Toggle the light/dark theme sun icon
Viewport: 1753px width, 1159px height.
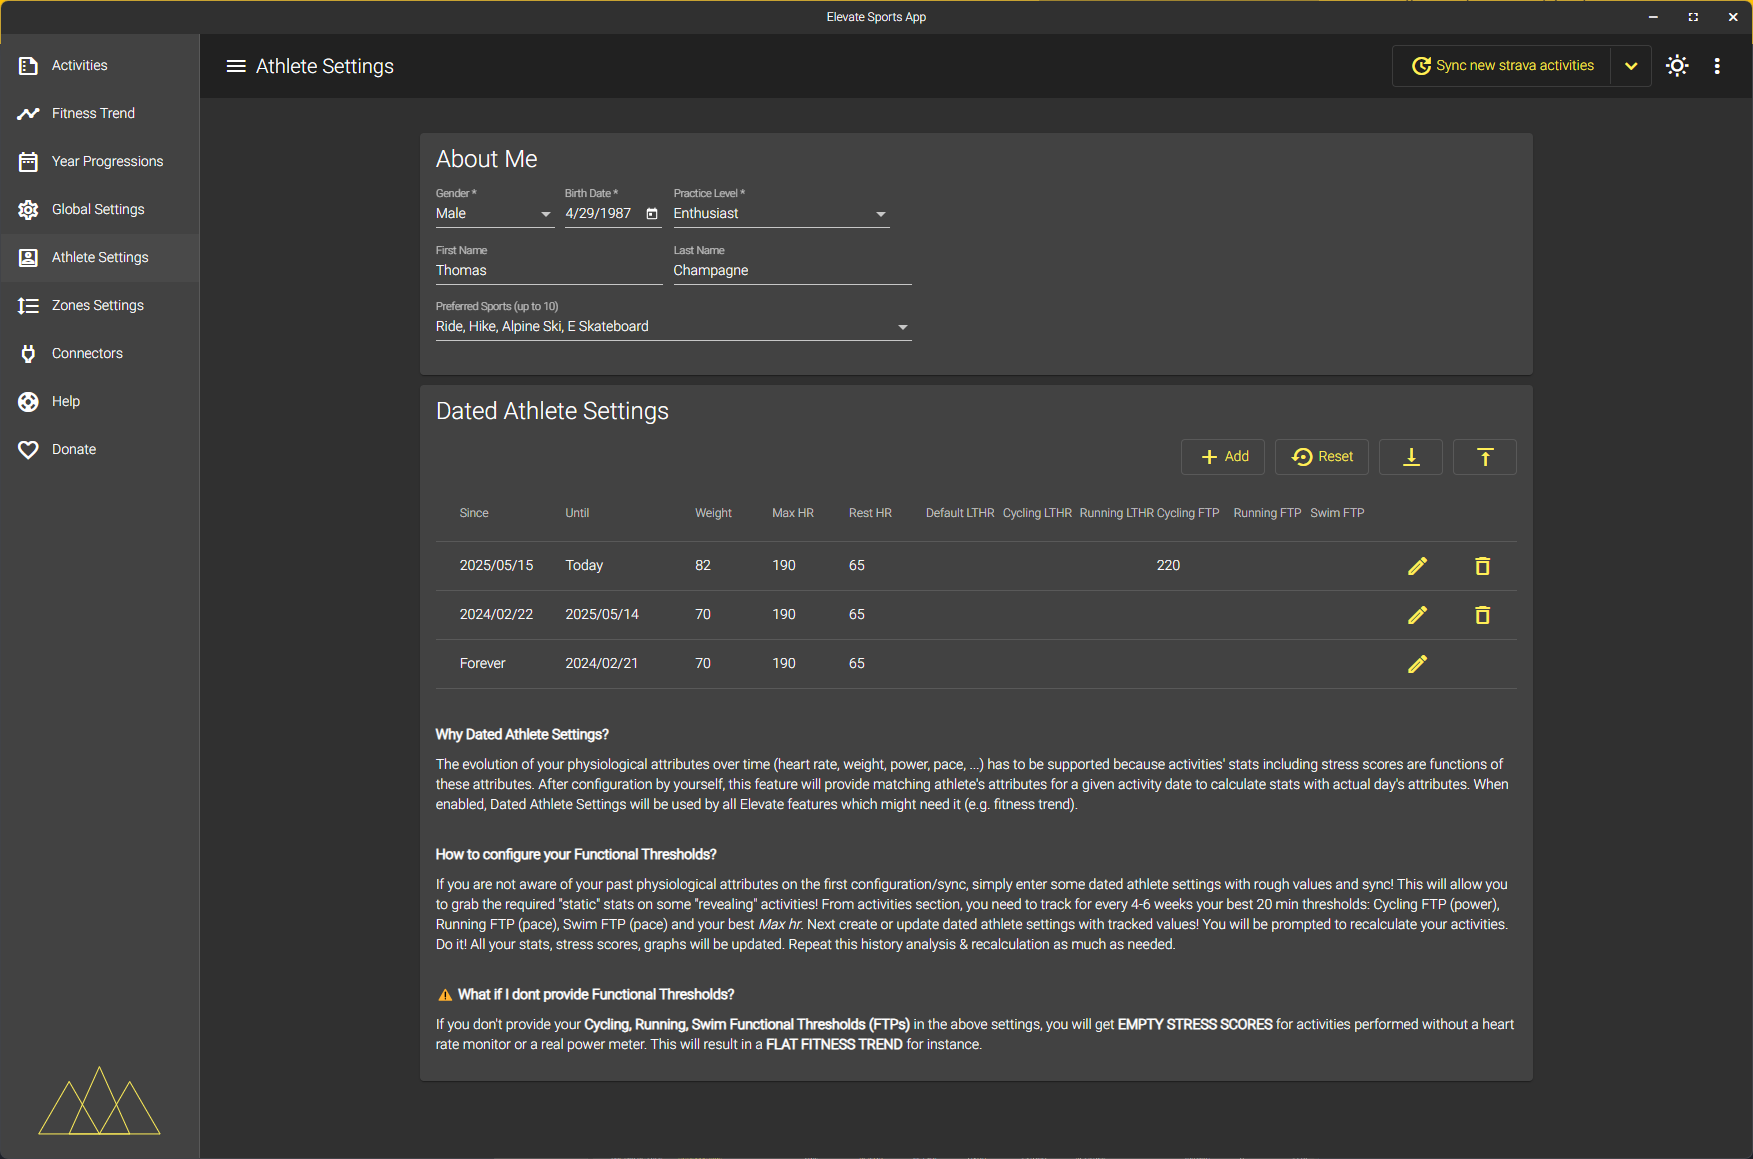click(x=1677, y=65)
